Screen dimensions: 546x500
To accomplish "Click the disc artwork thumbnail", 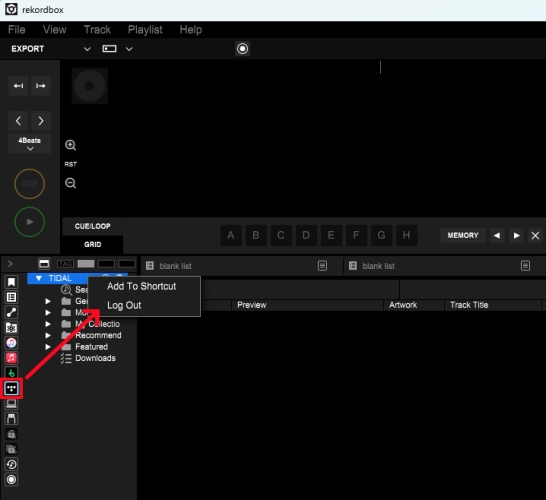I will point(89,86).
